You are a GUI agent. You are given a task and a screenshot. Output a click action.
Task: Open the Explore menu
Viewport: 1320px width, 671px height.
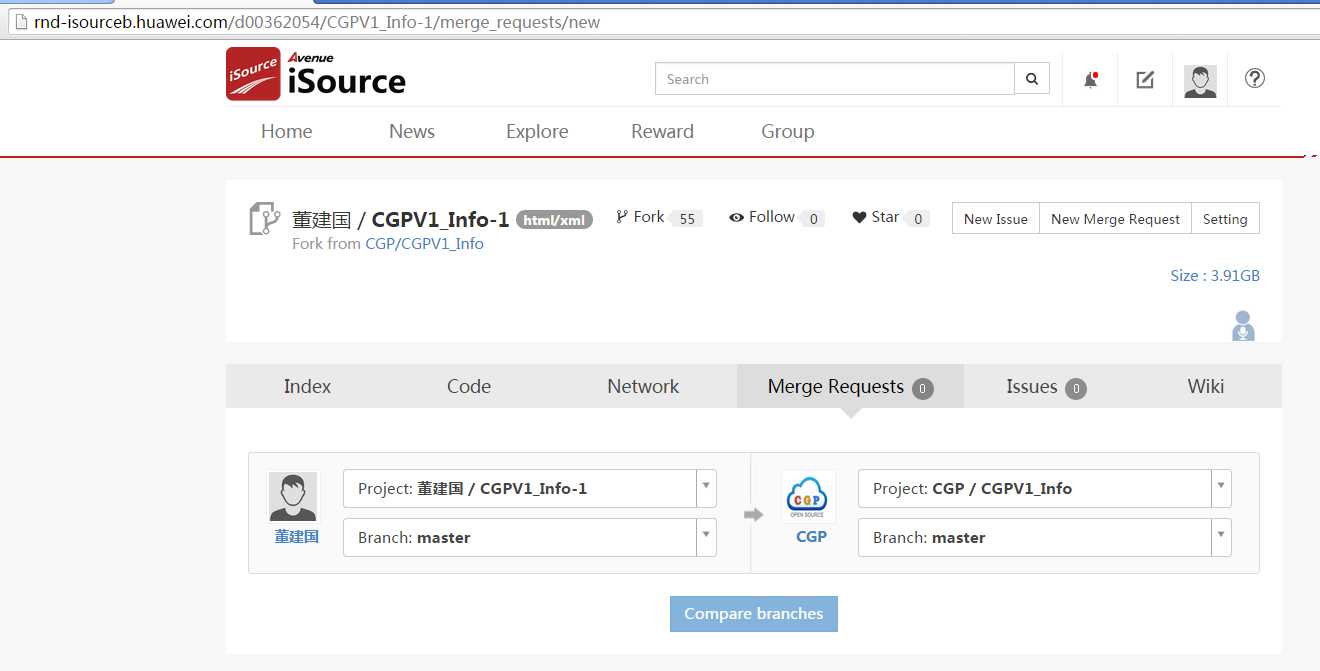pos(537,131)
